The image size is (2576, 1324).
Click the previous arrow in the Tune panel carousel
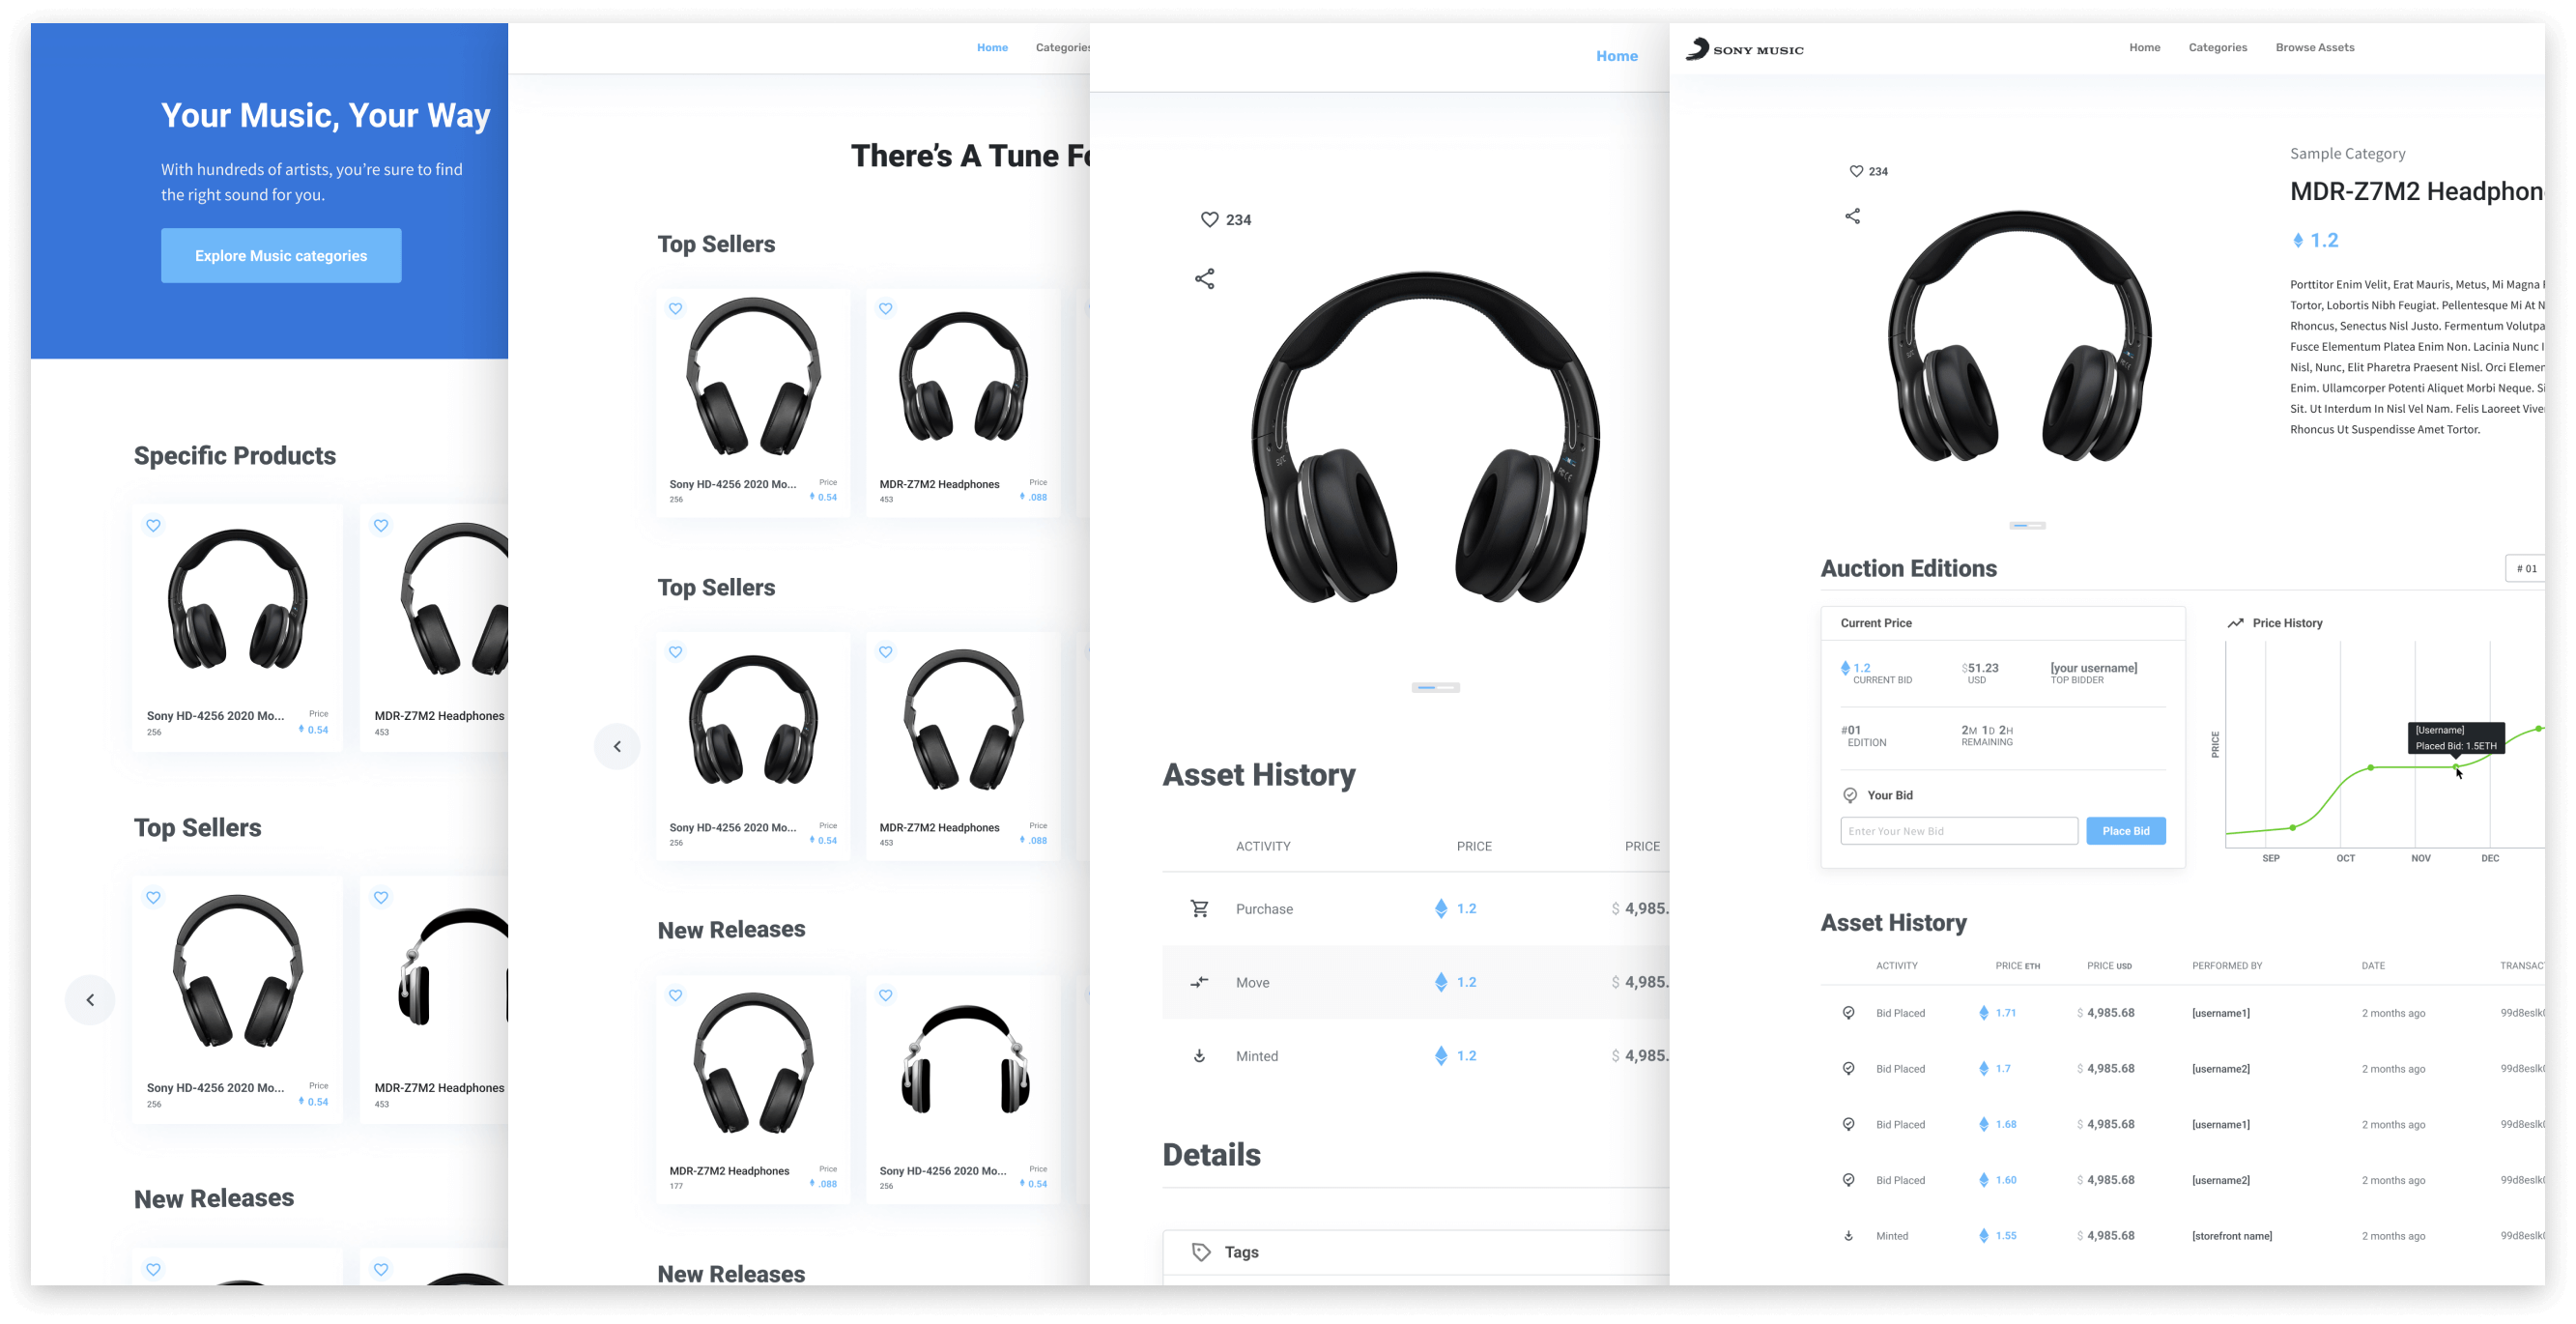click(617, 746)
